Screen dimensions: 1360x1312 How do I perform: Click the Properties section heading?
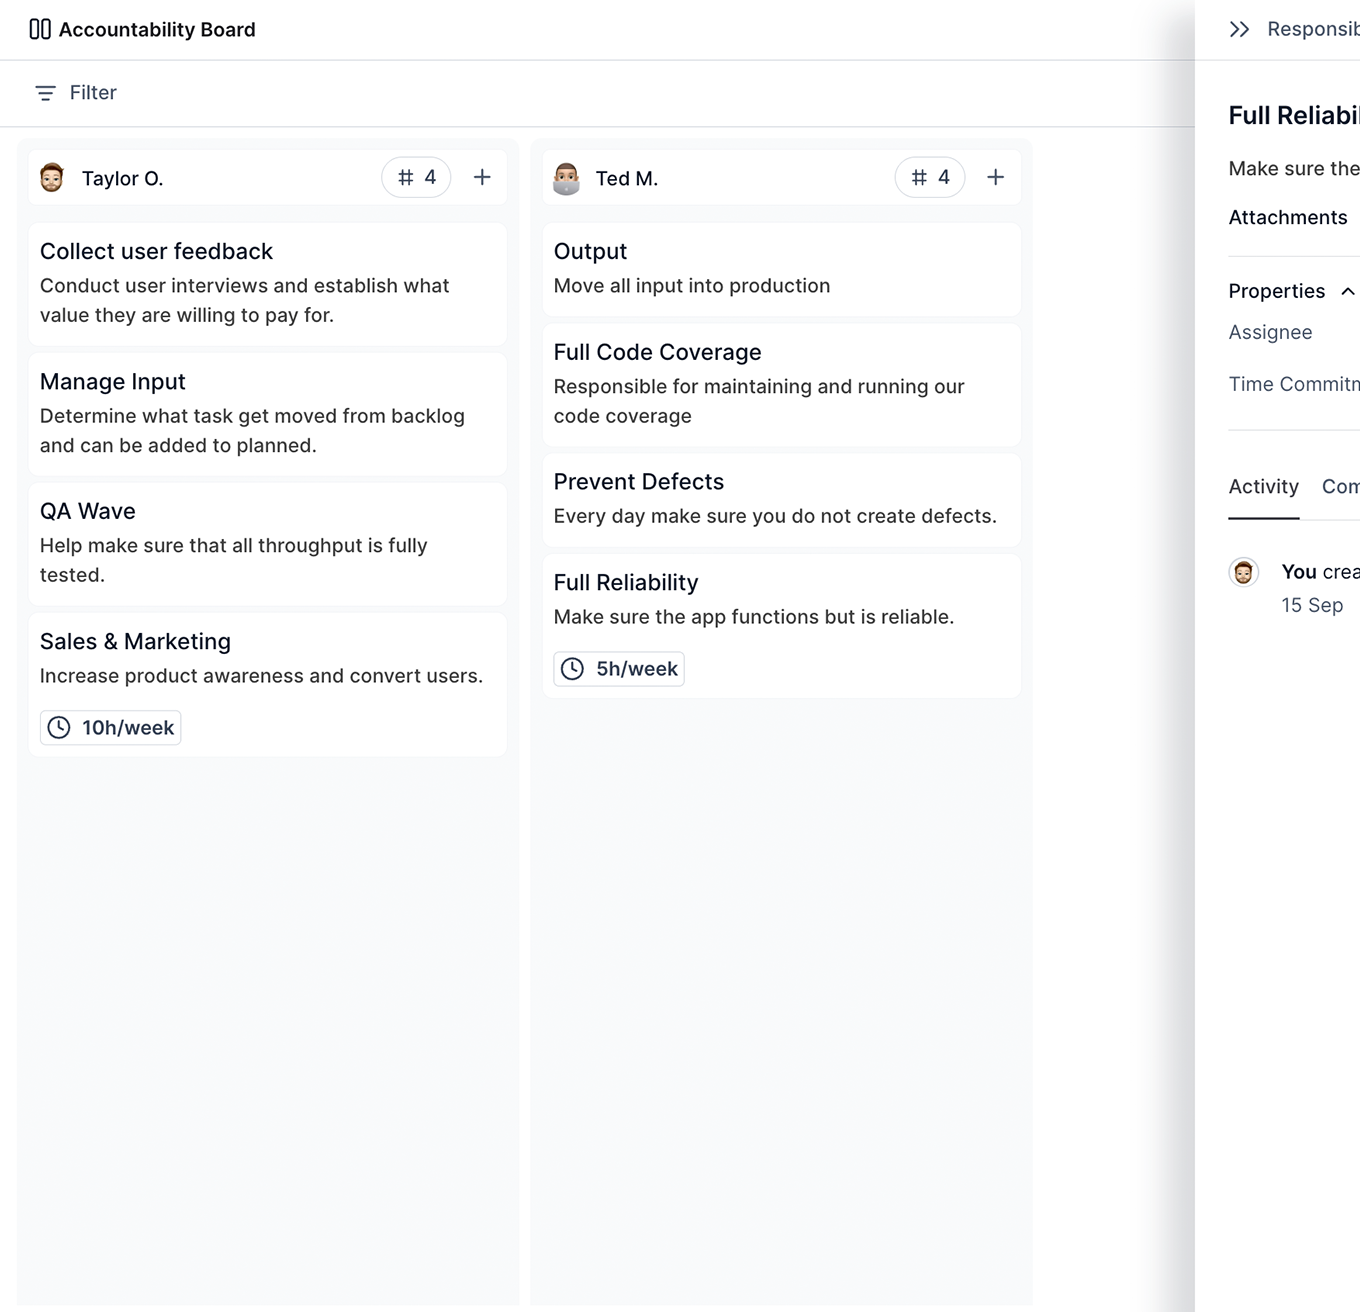[1276, 291]
